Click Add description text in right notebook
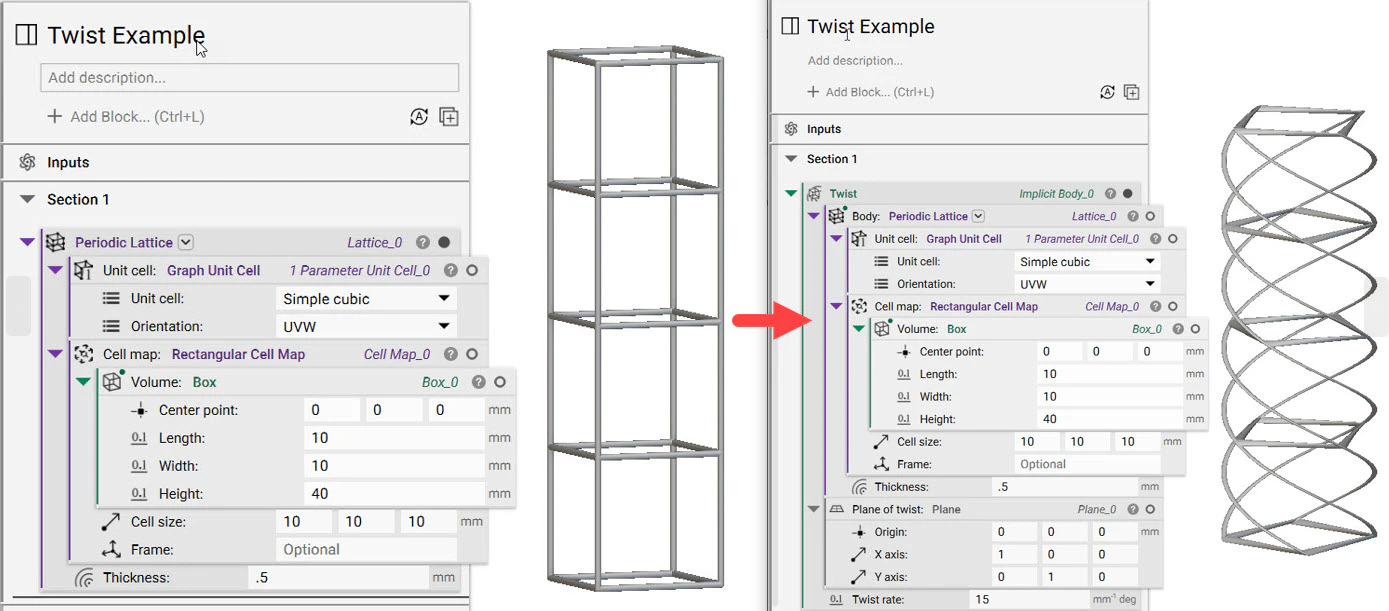The height and width of the screenshot is (611, 1389). (x=855, y=61)
